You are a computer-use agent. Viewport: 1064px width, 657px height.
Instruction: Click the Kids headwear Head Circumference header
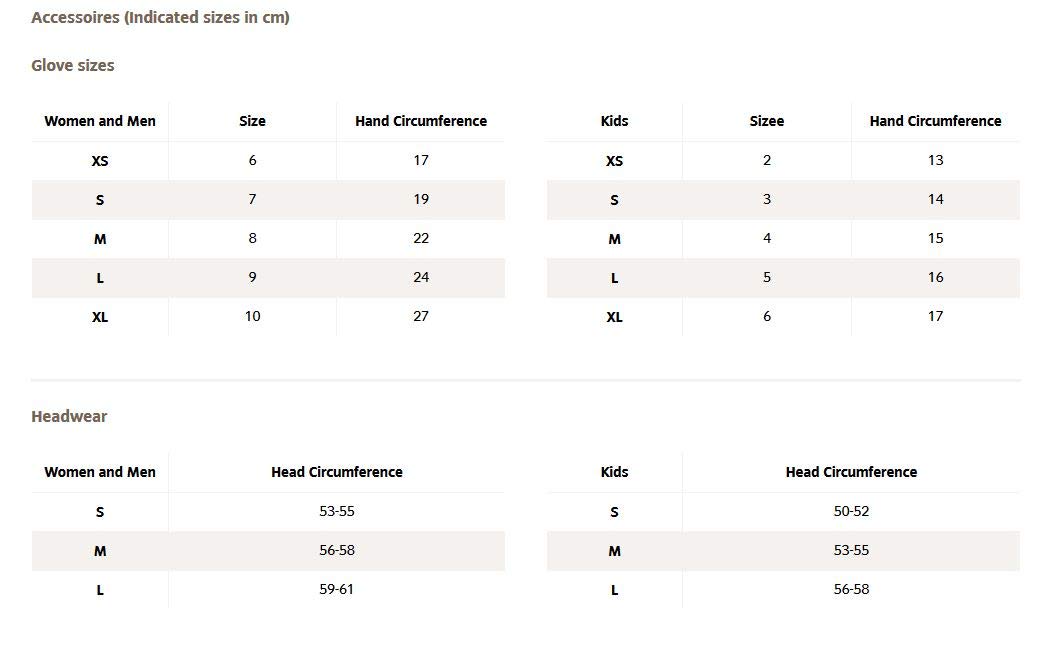coord(851,472)
